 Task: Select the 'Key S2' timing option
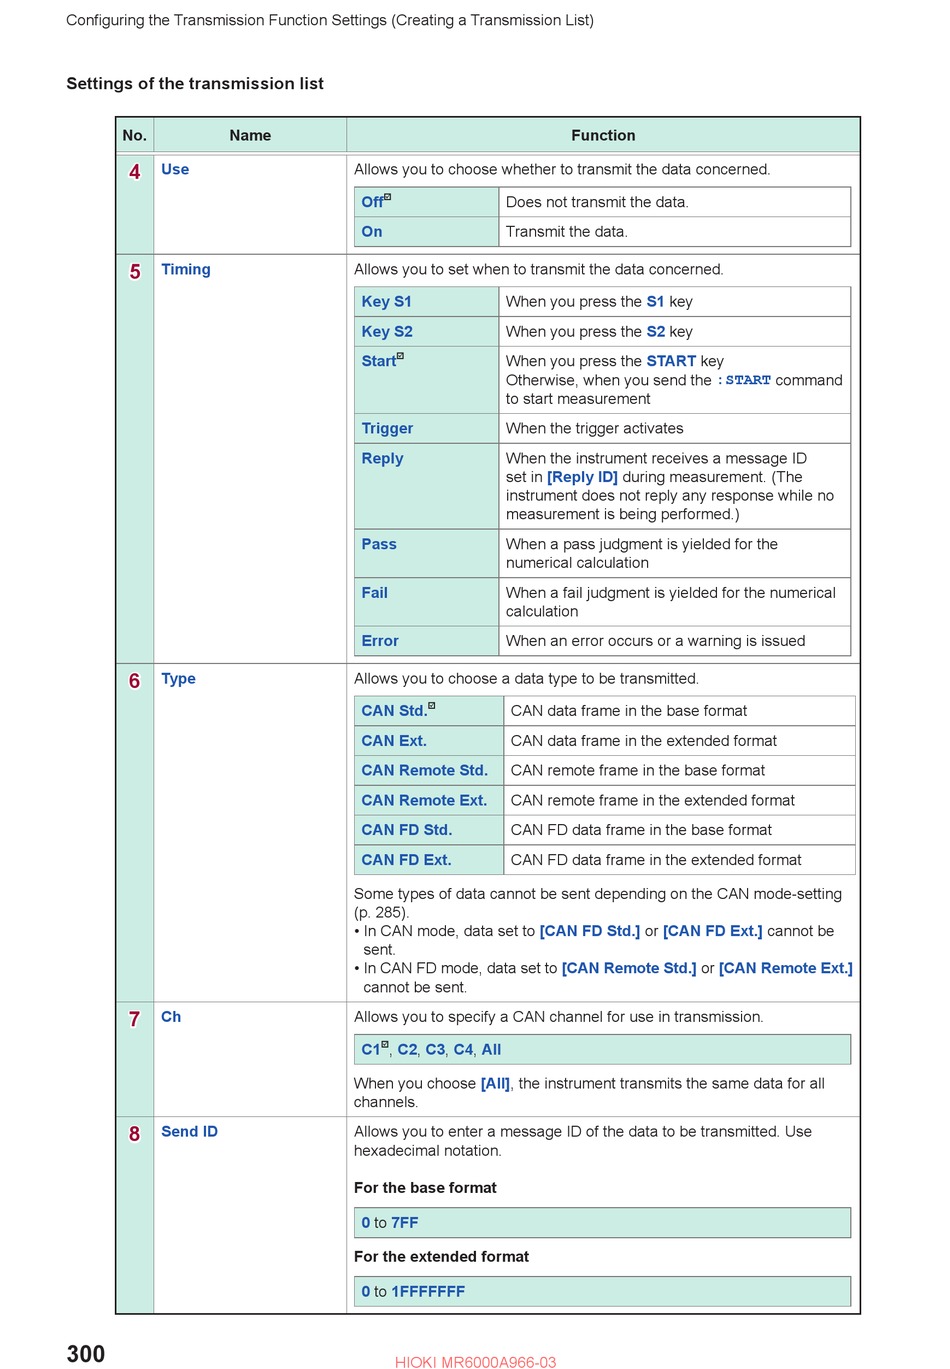coord(387,332)
